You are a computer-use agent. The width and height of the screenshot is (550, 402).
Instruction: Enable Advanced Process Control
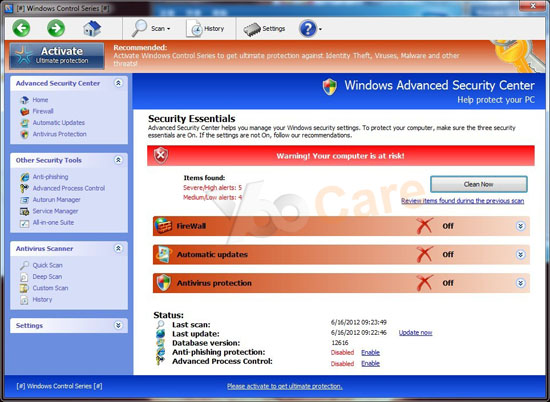pyautogui.click(x=370, y=363)
